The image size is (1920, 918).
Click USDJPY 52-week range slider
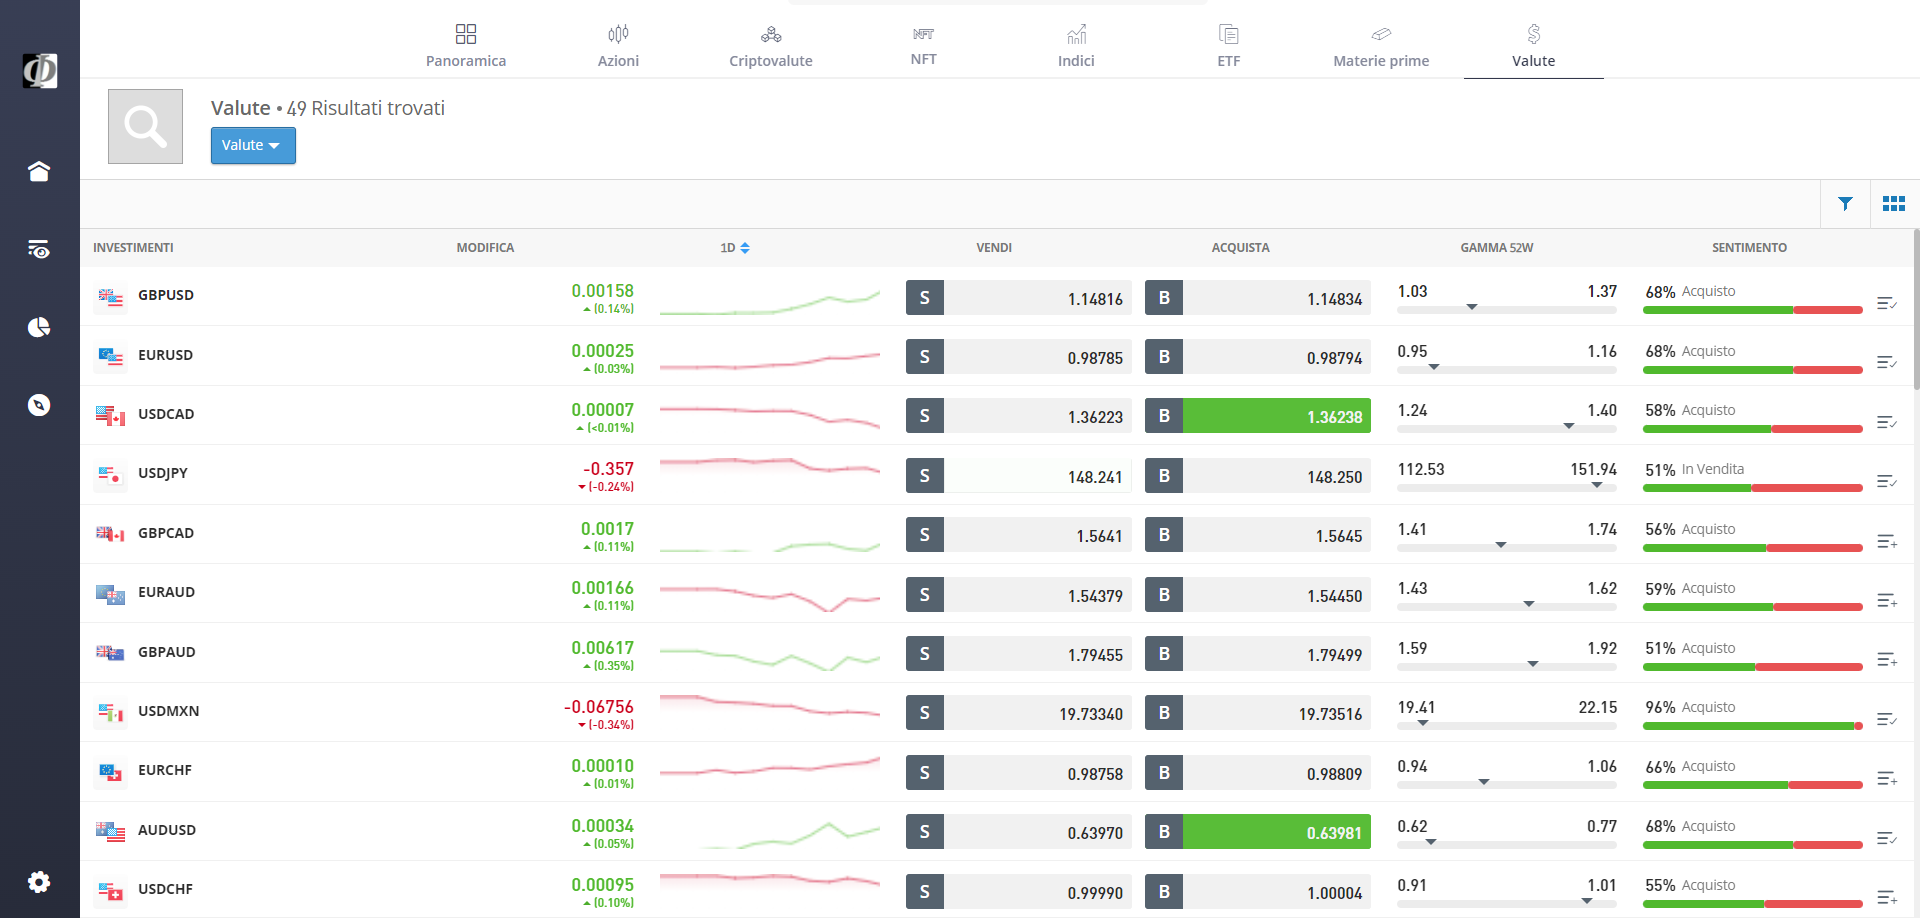tap(1507, 487)
